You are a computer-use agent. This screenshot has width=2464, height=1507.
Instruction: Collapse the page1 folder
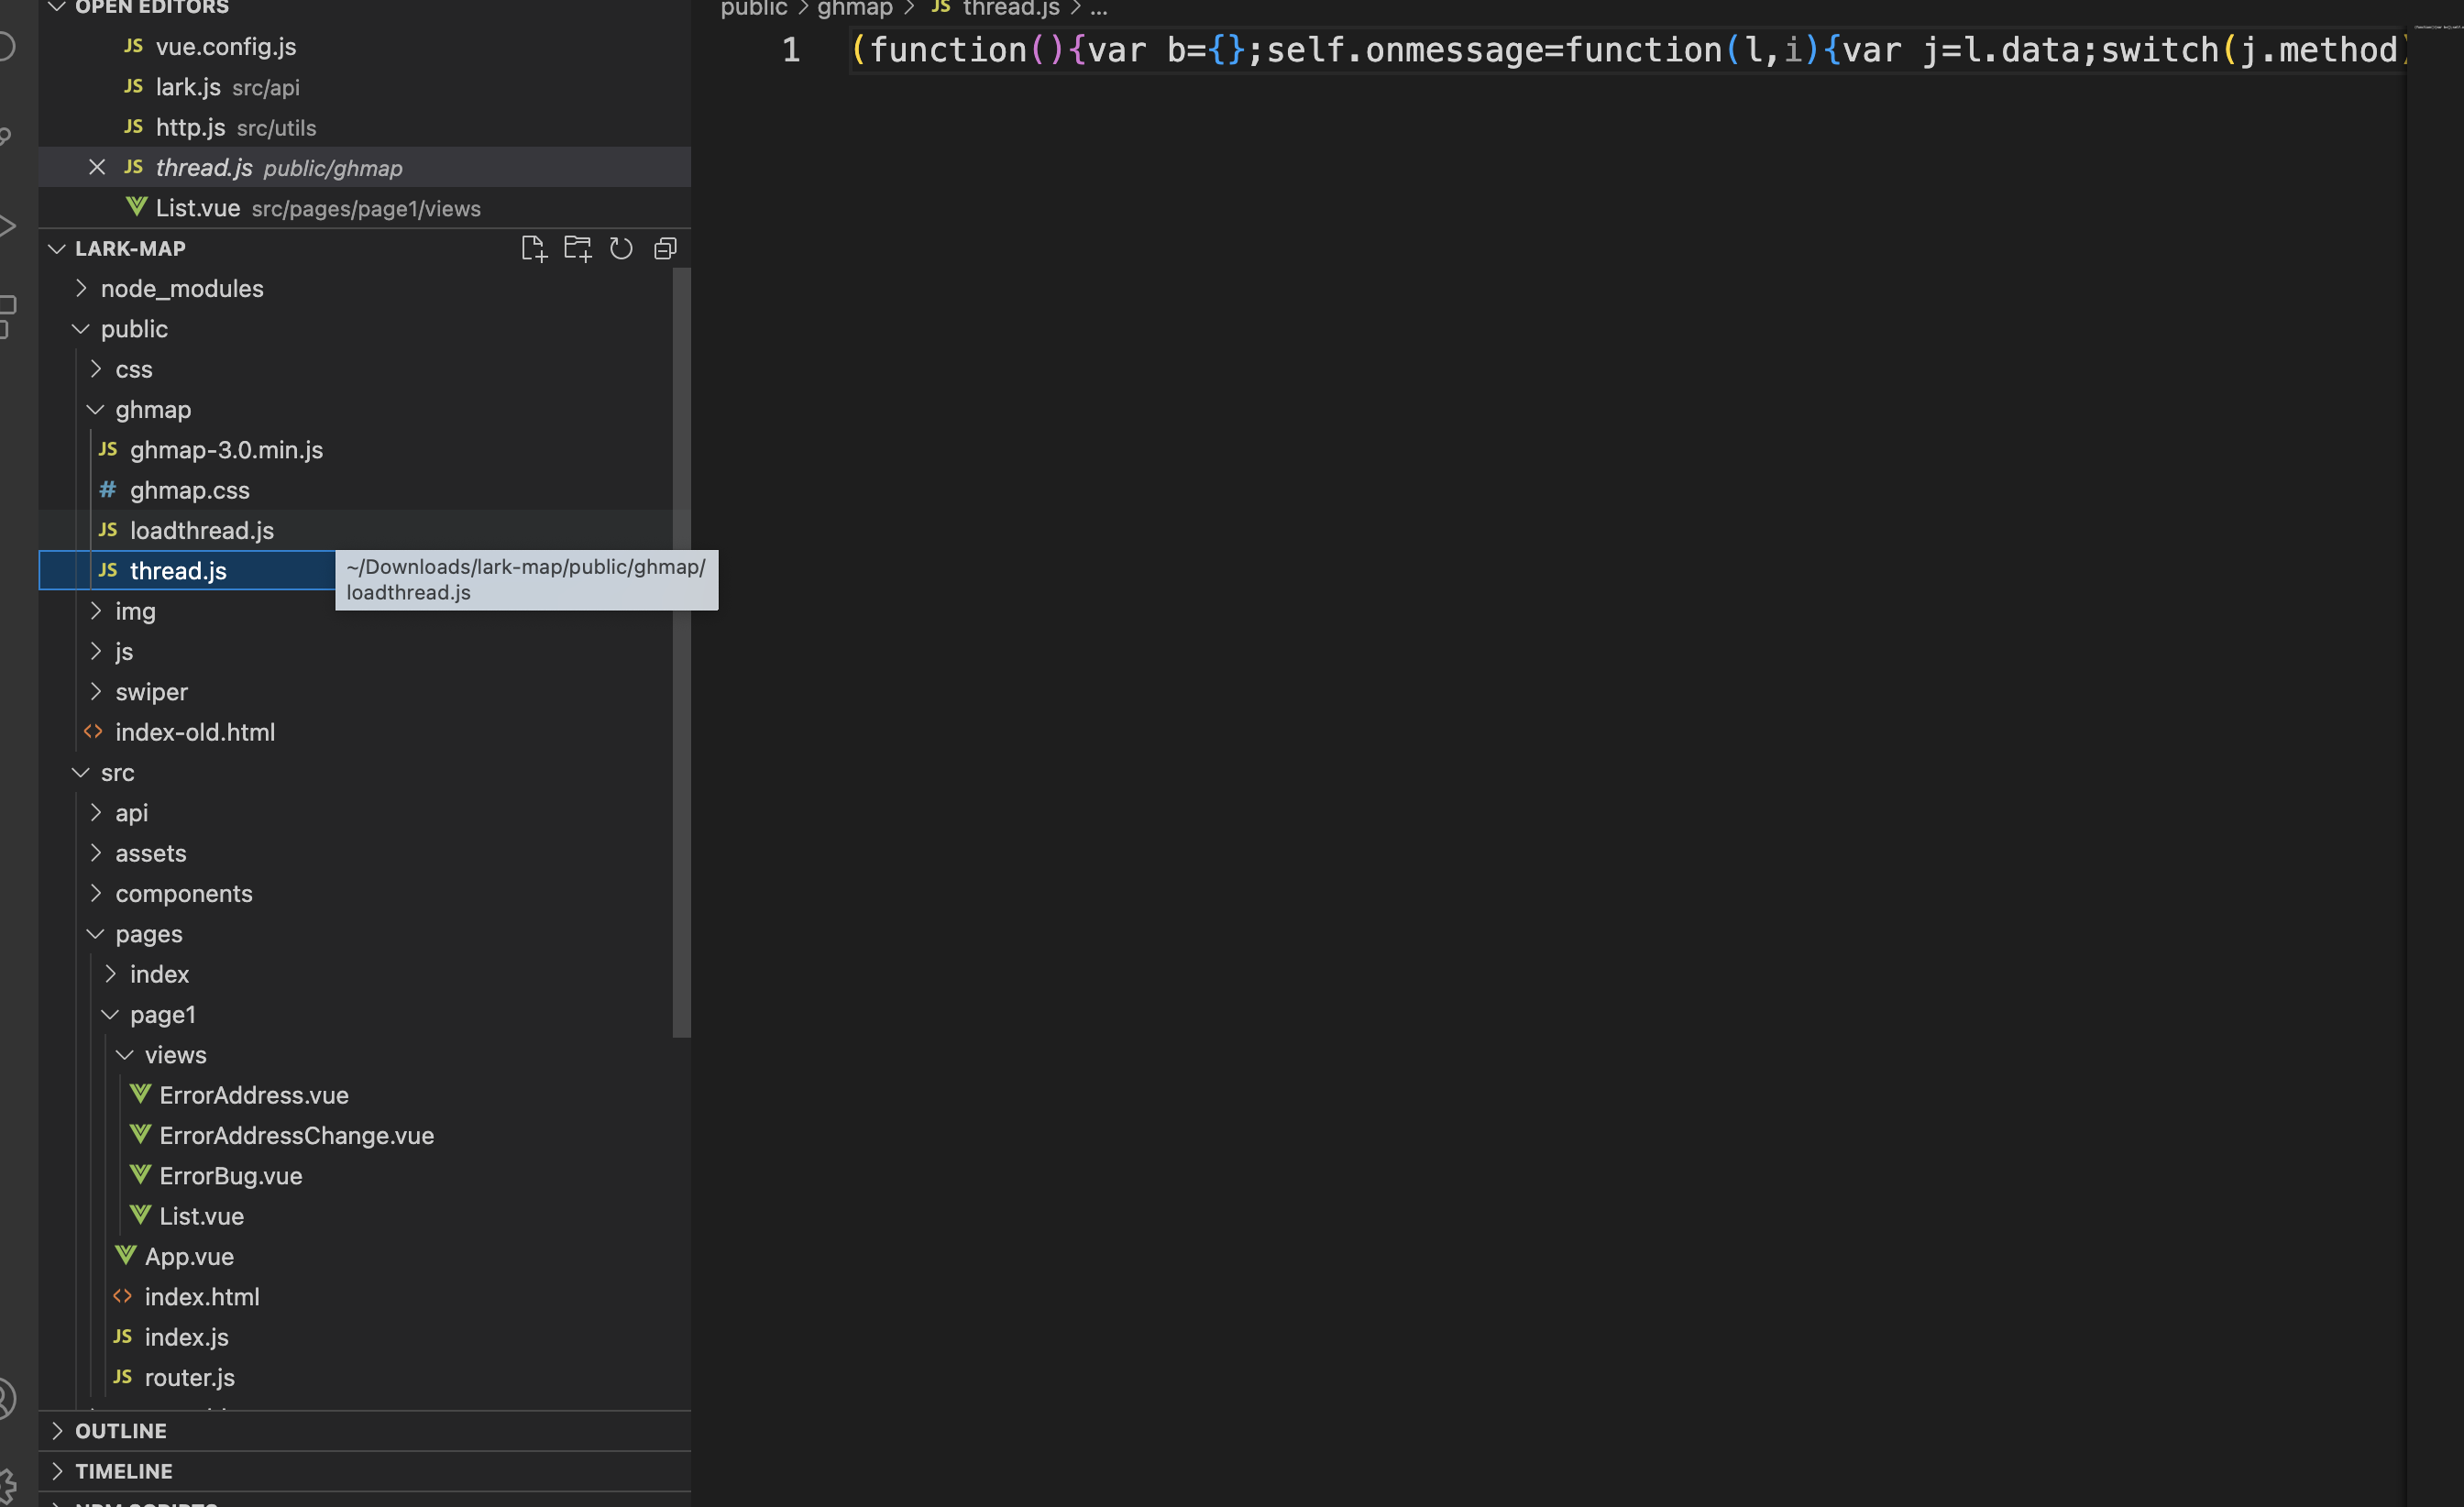click(355, 1014)
